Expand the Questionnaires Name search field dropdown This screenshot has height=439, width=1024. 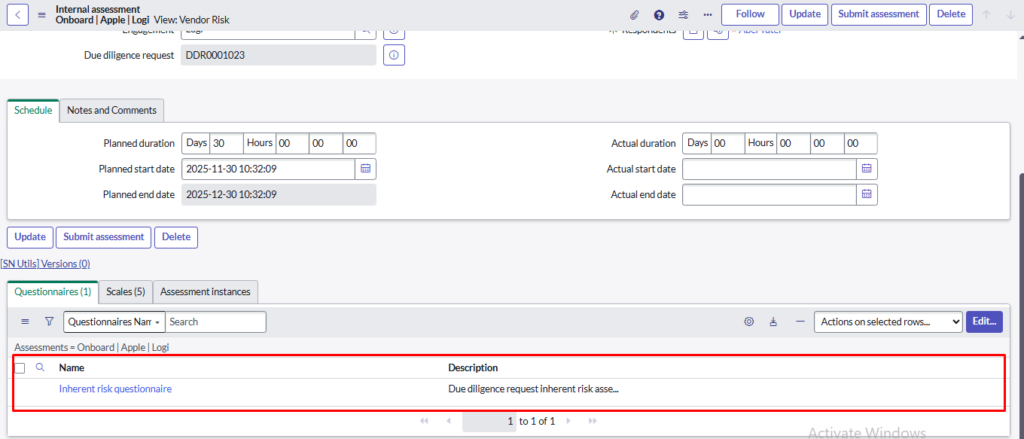(x=113, y=322)
